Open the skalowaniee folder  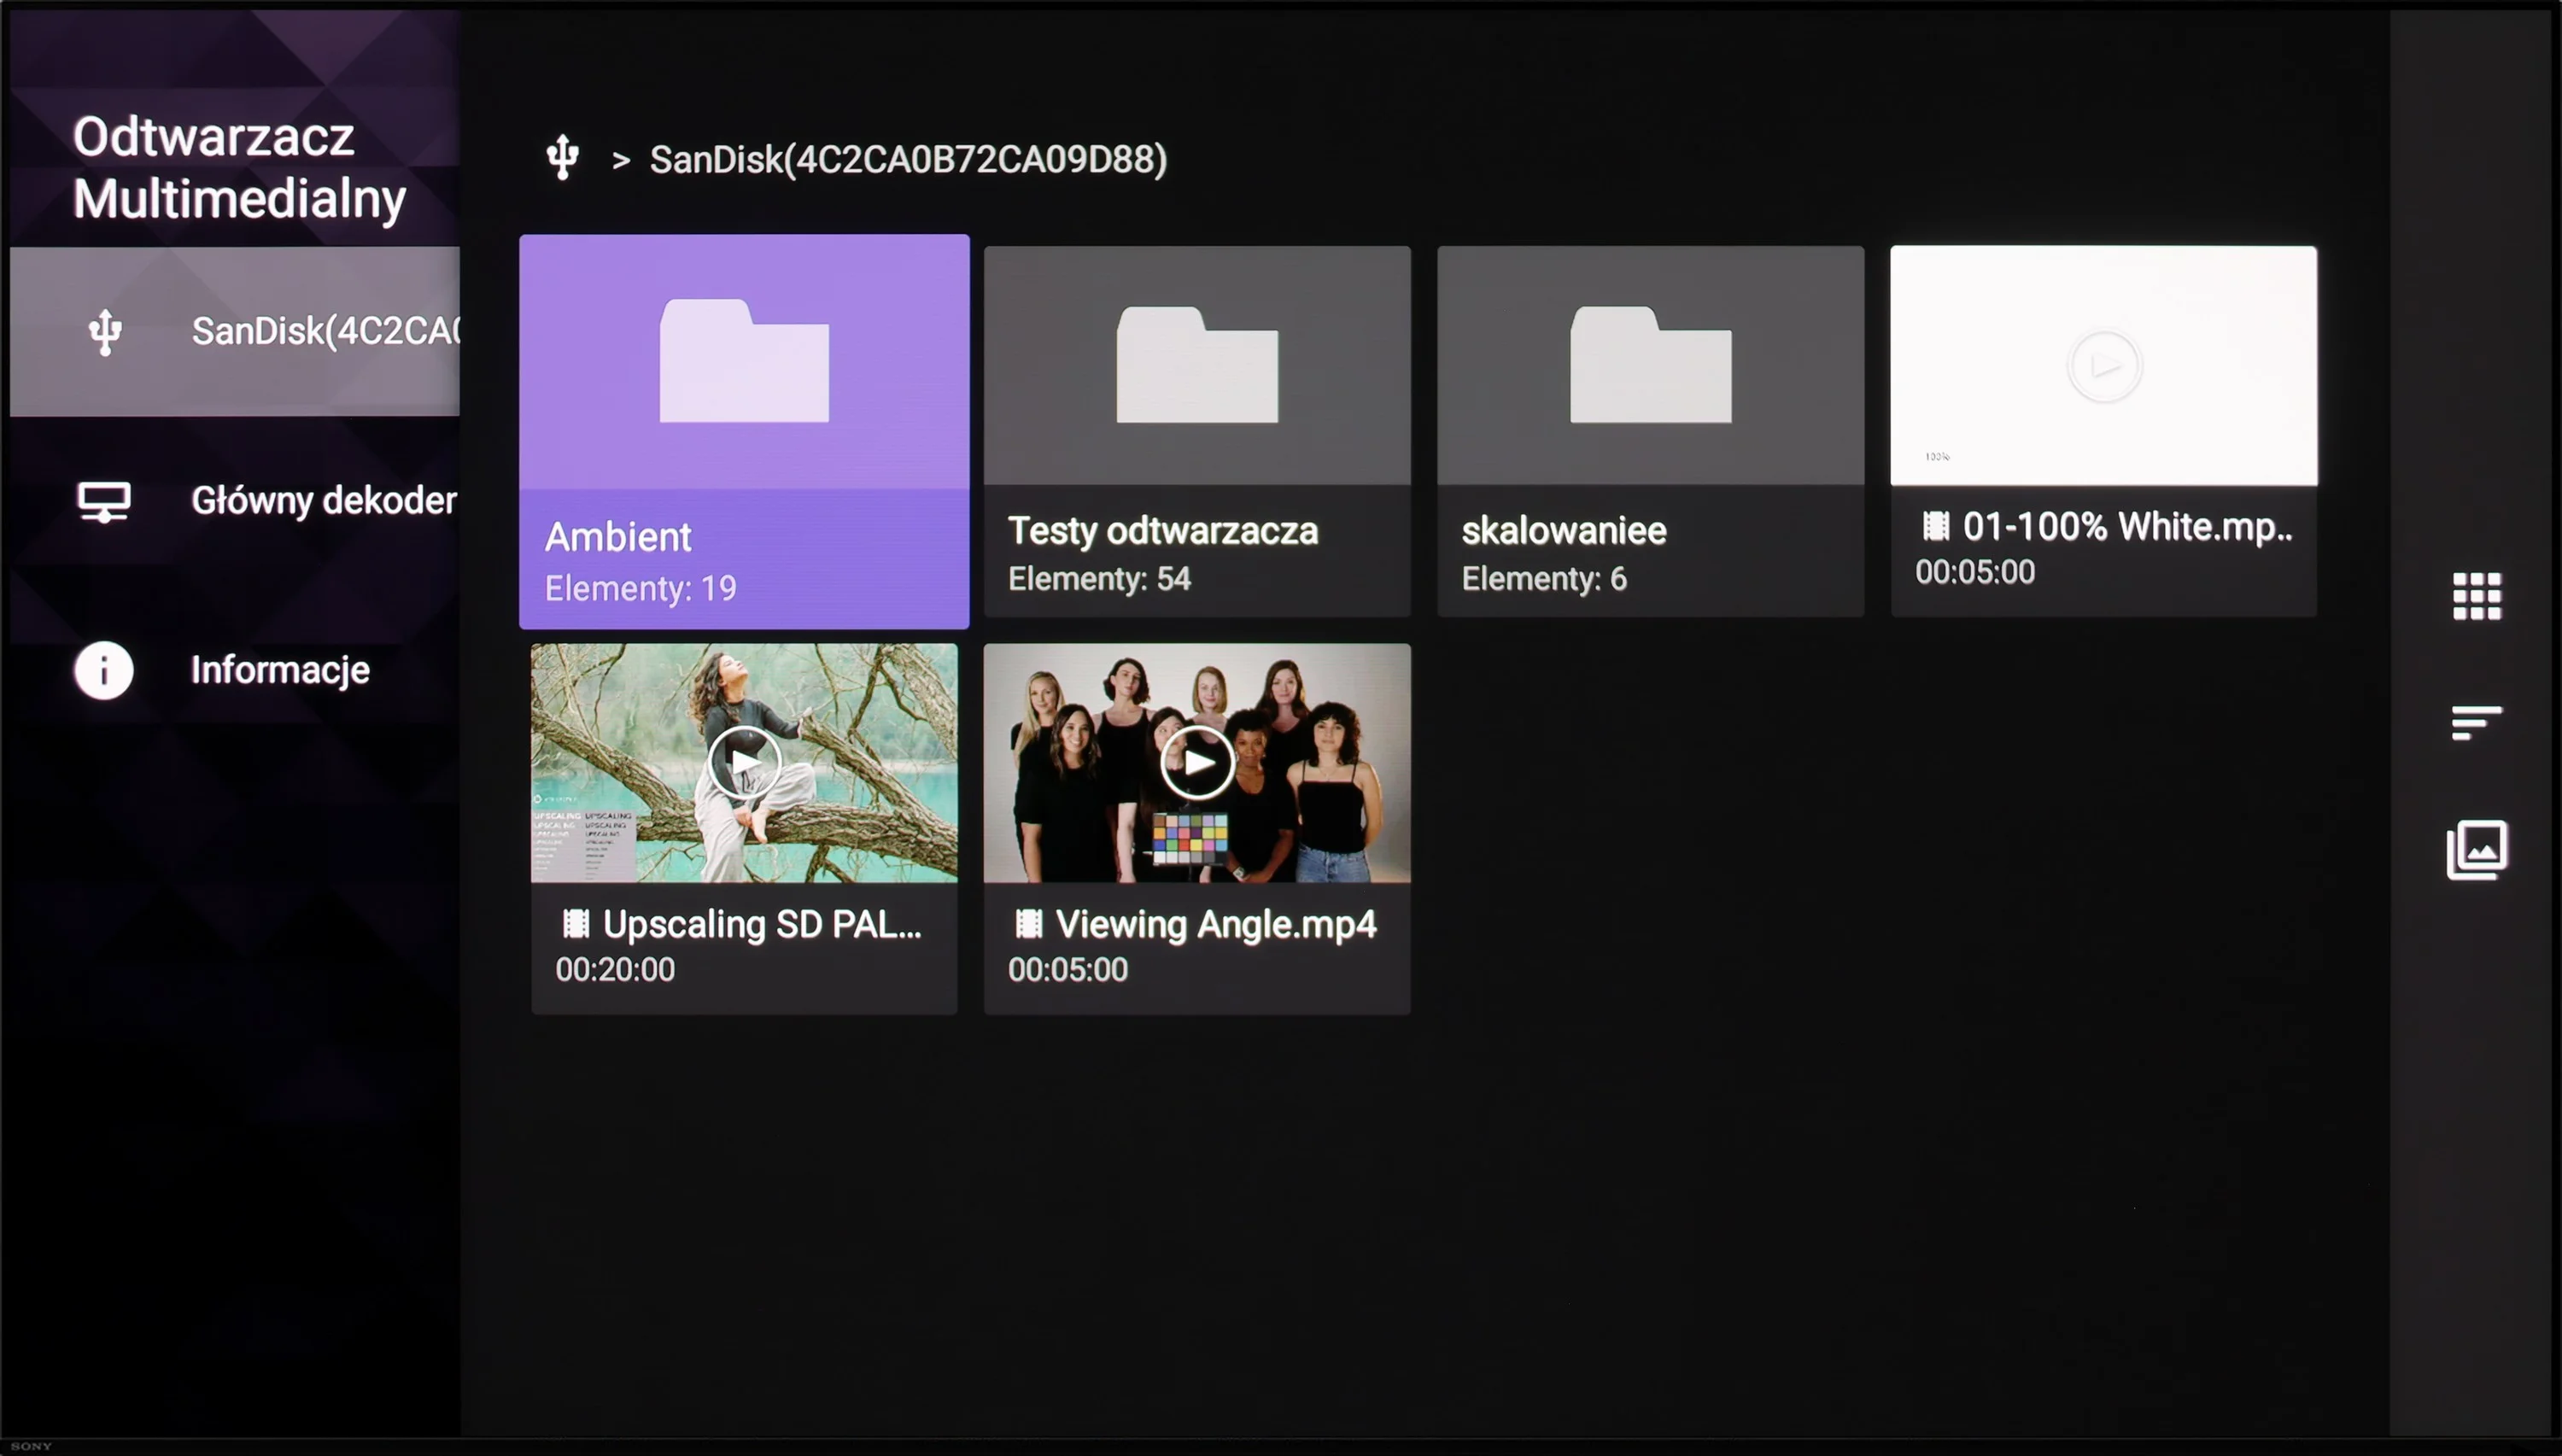[1650, 431]
